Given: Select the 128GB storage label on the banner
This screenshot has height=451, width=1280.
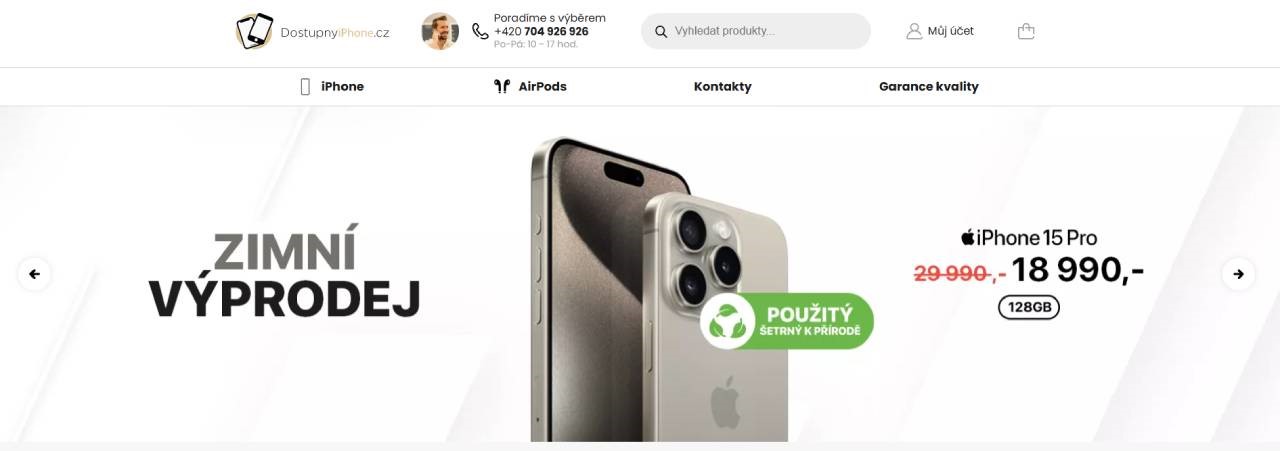Looking at the screenshot, I should (x=1029, y=308).
